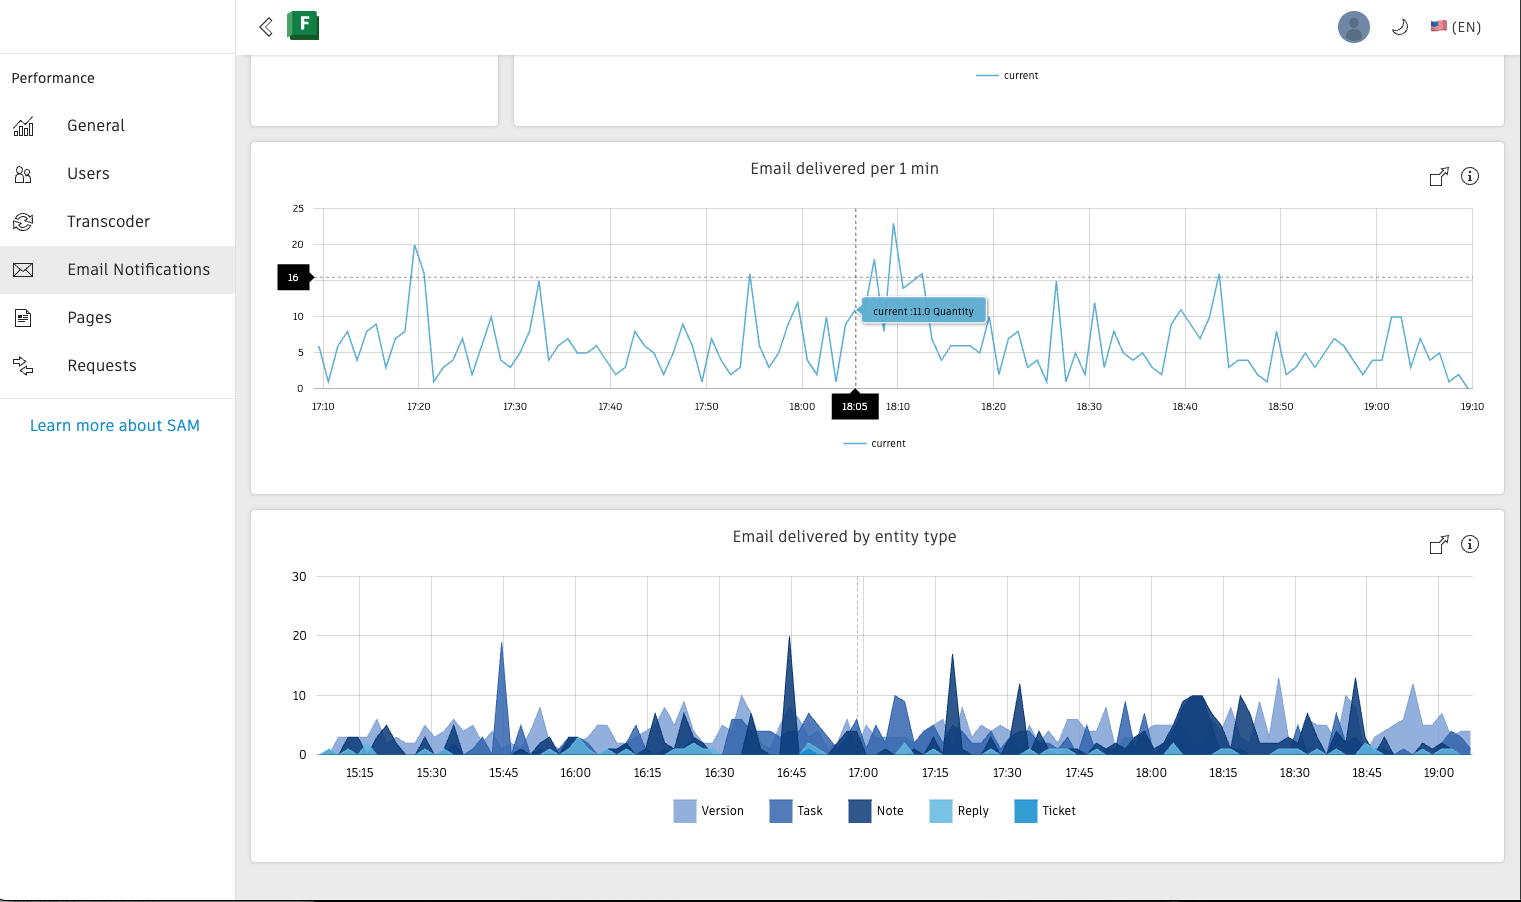This screenshot has width=1521, height=902.
Task: Click the Requests arrows icon
Action: [x=23, y=366]
